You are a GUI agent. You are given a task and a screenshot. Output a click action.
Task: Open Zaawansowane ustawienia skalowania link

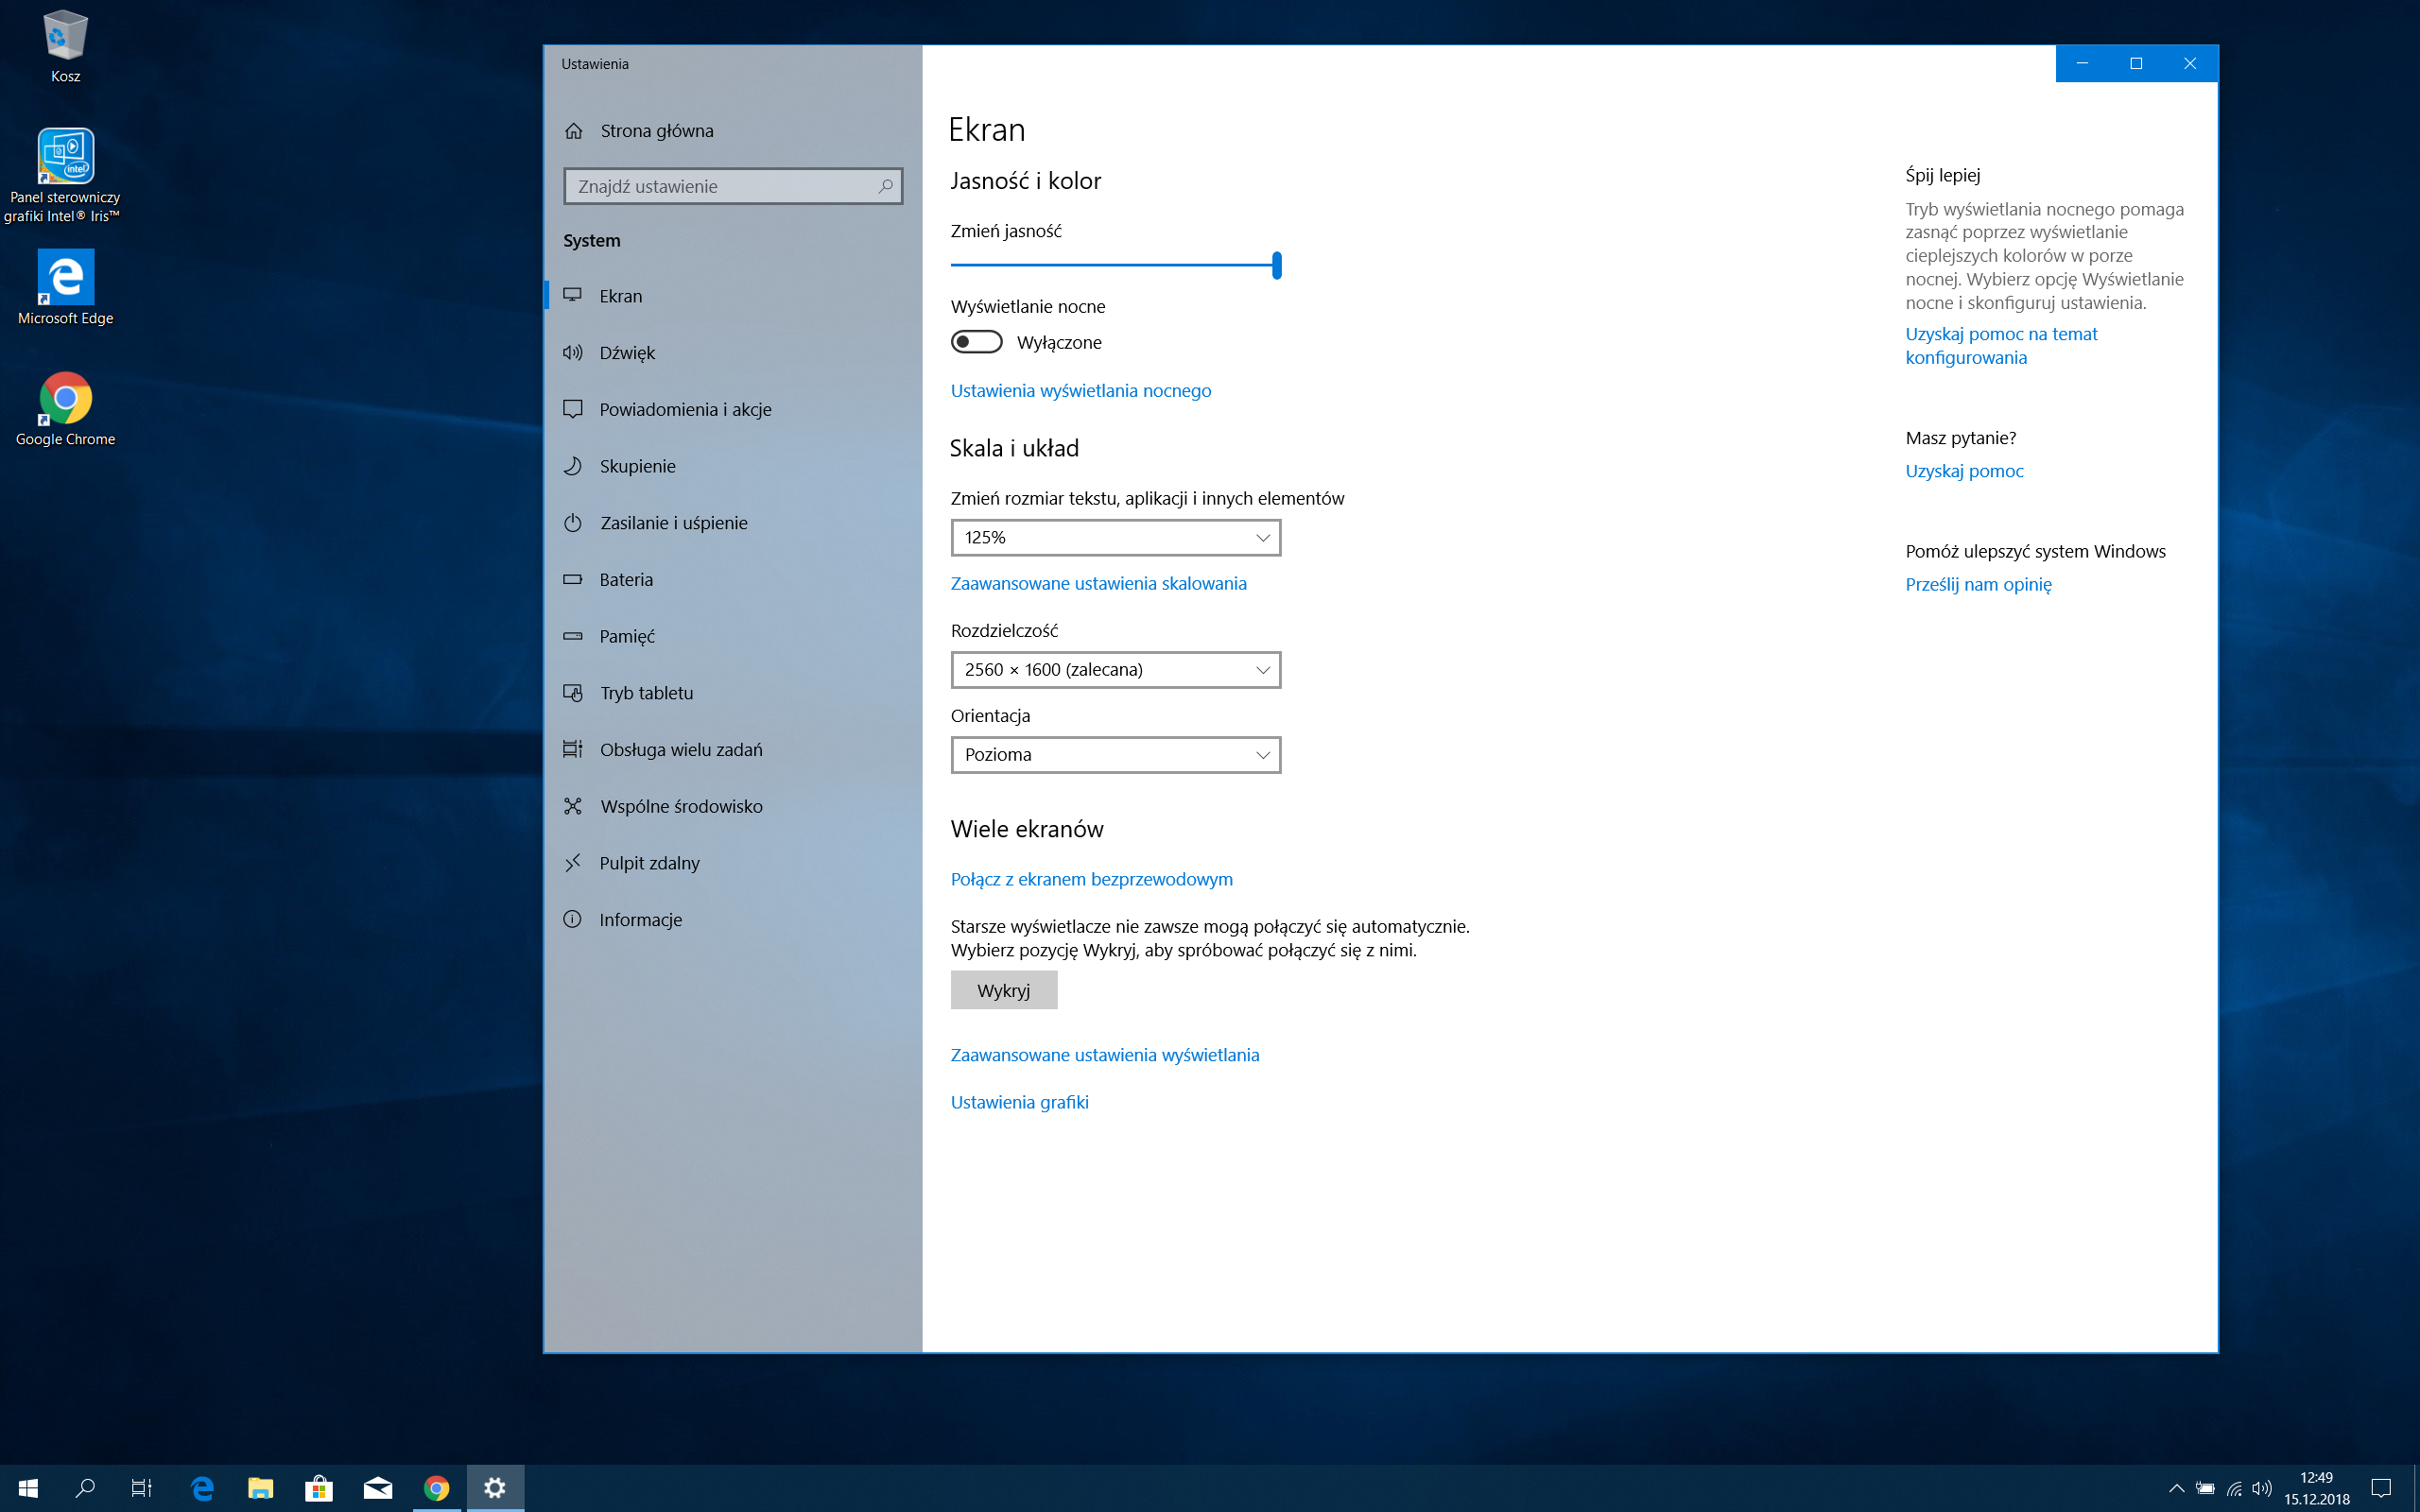pyautogui.click(x=1099, y=583)
